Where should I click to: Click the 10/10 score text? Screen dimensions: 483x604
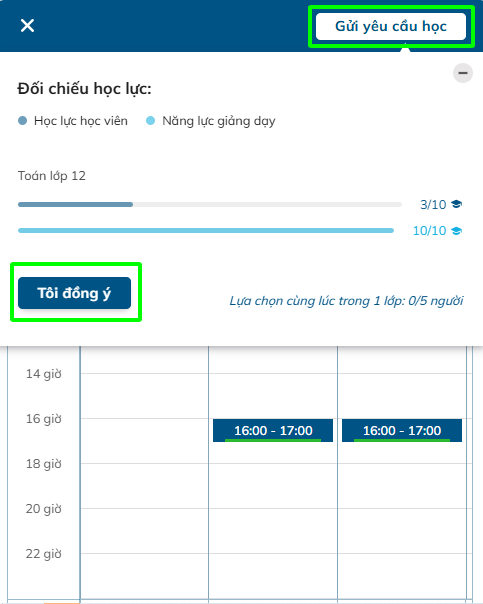pyautogui.click(x=429, y=231)
